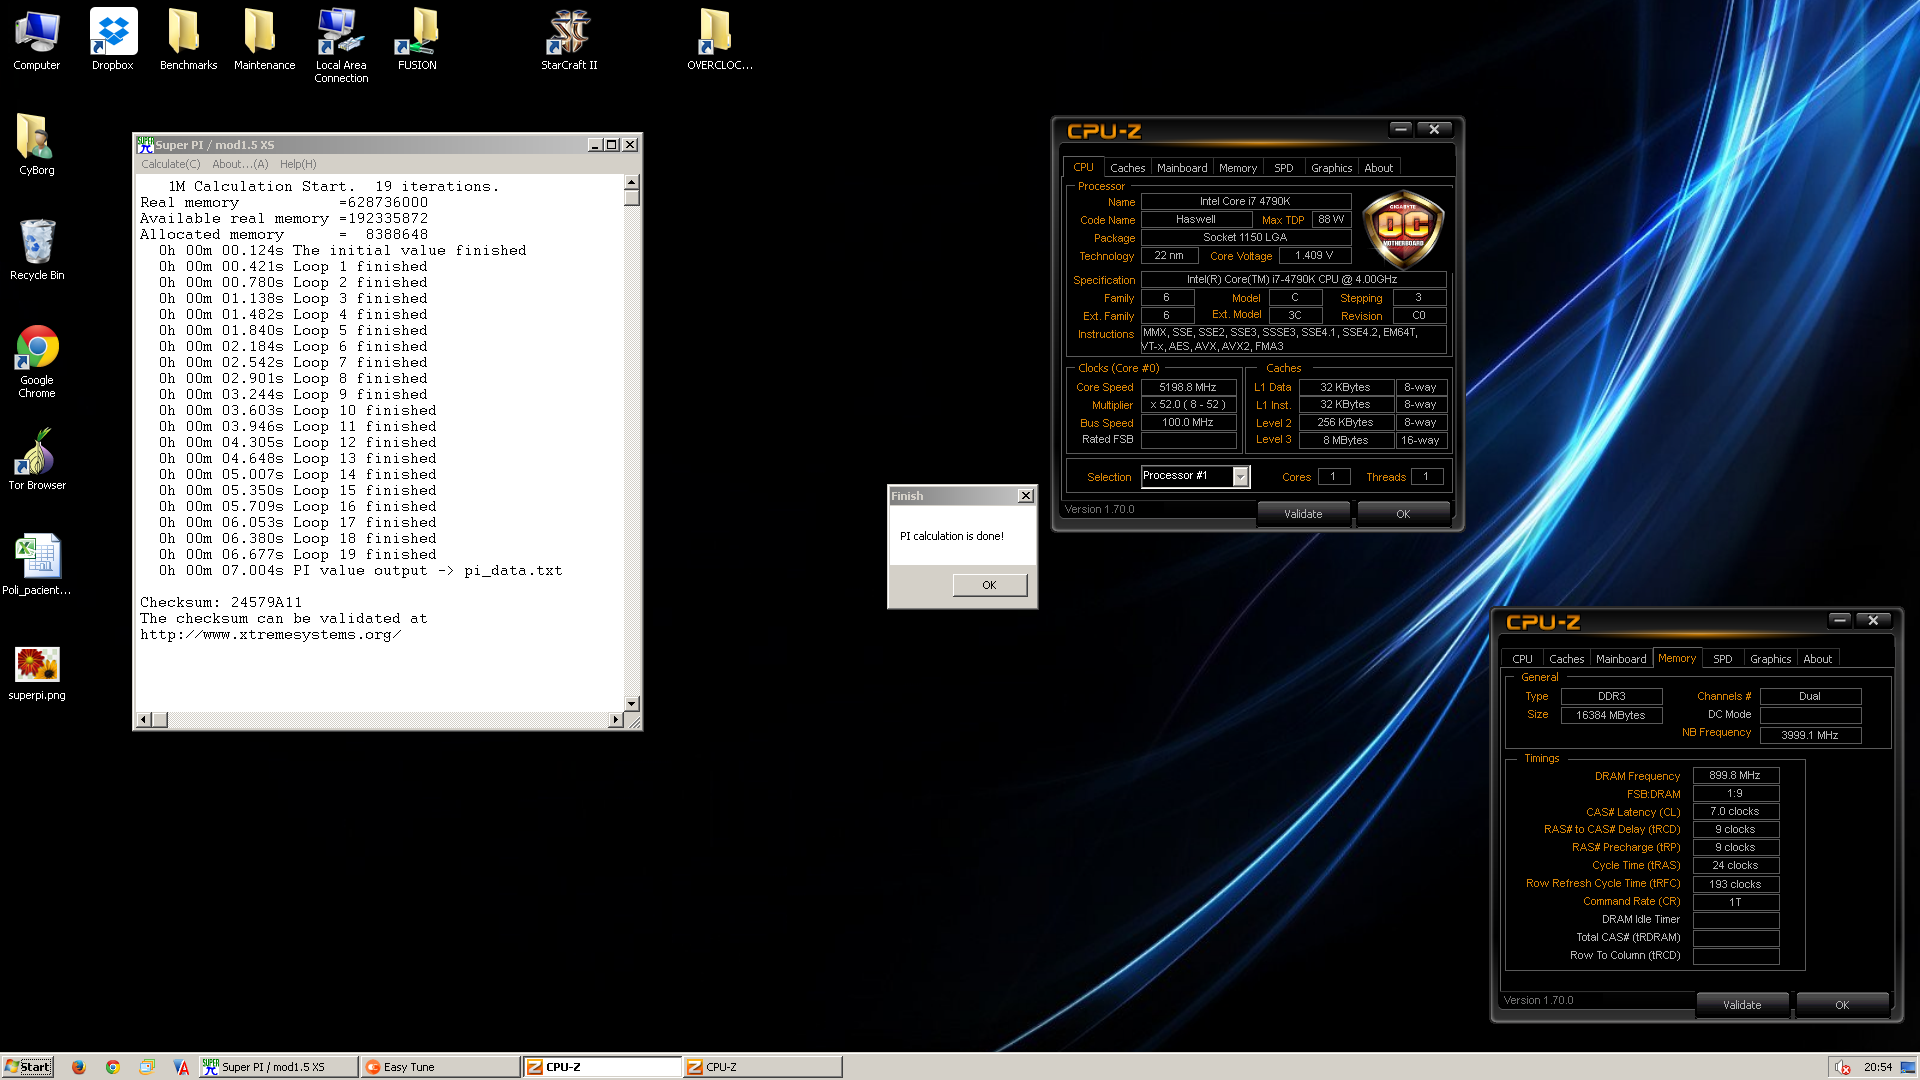1920x1080 pixels.
Task: Open the Start menu
Action: pos(27,1067)
